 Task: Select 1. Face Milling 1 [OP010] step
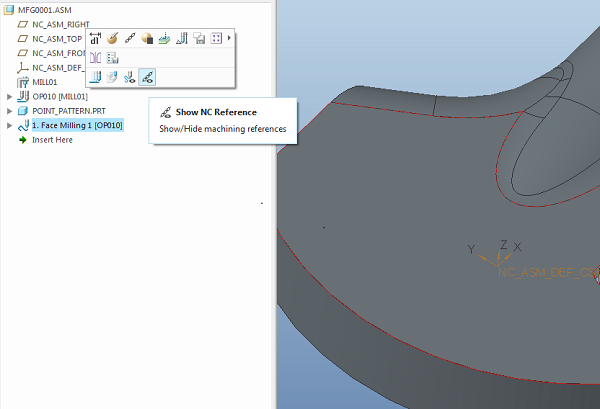(76, 125)
